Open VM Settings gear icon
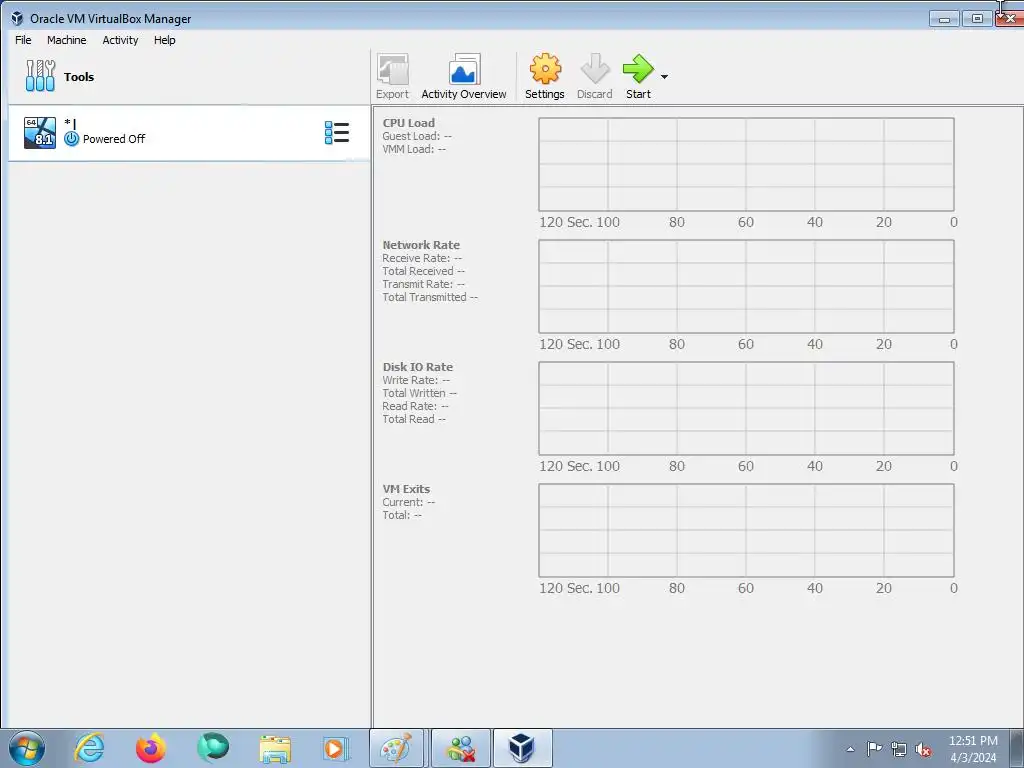The height and width of the screenshot is (768, 1024). (545, 76)
